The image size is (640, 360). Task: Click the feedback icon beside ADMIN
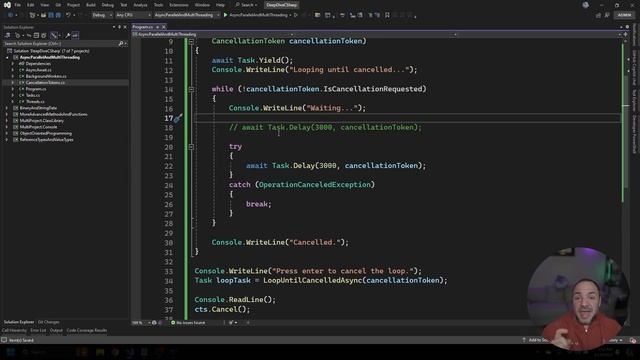coord(607,15)
